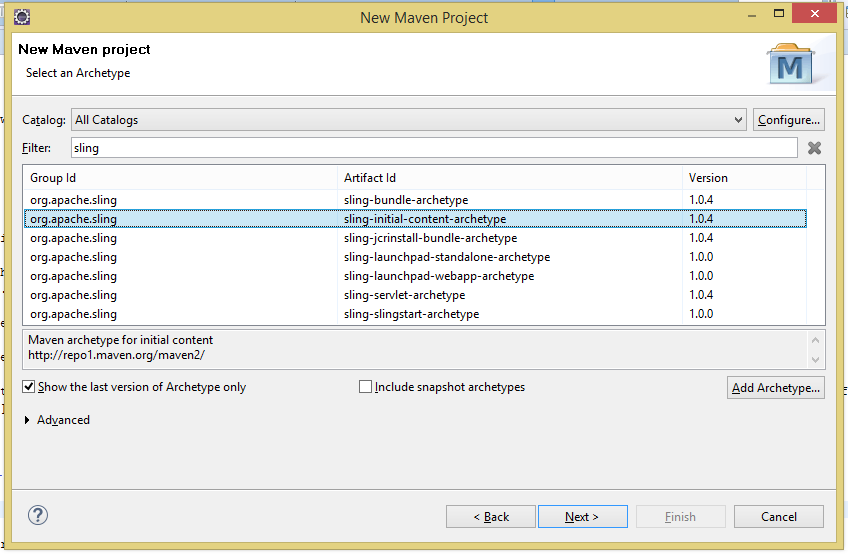Click the Eclipse icon in title bar
848x555 pixels.
(22, 17)
